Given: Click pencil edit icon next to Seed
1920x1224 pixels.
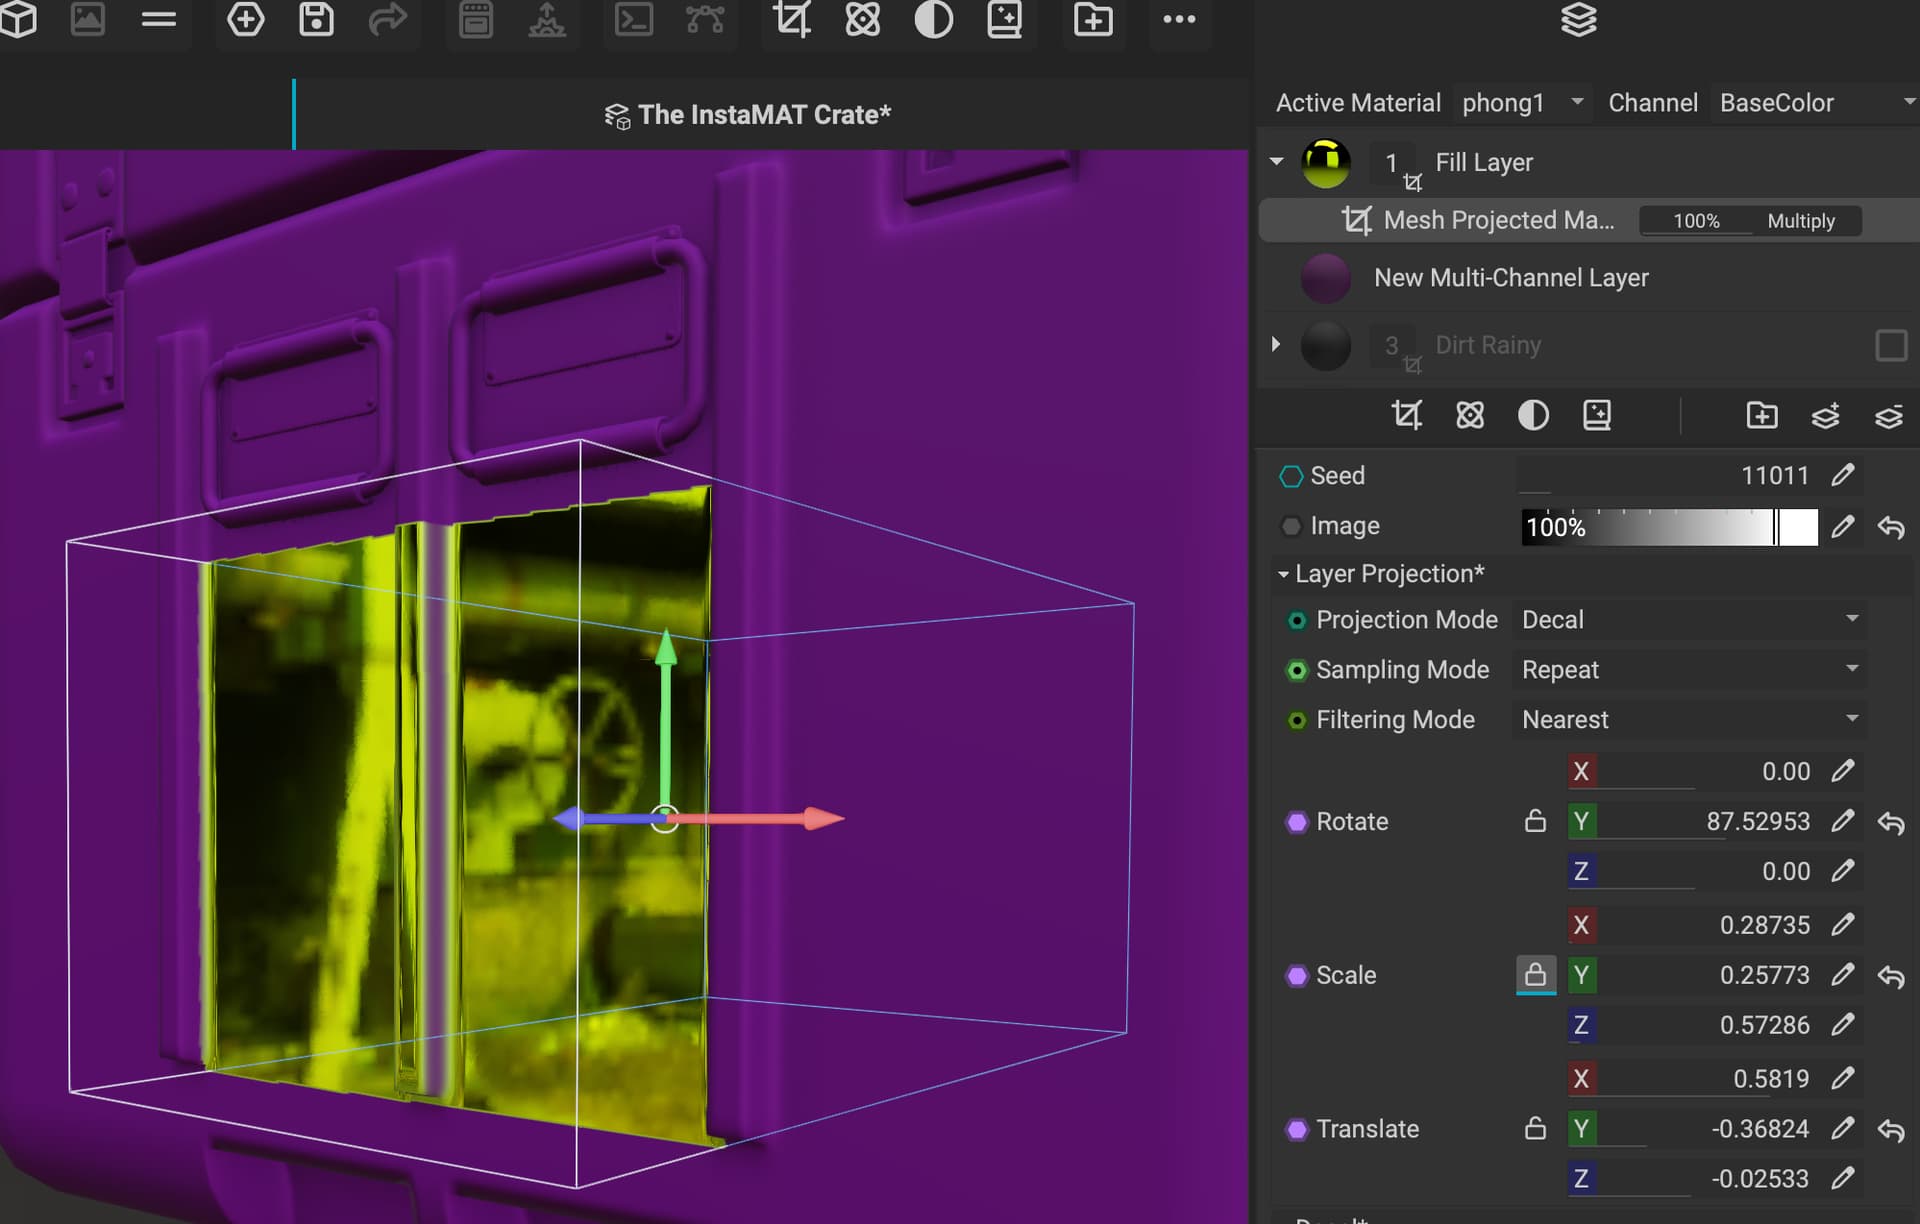Looking at the screenshot, I should (x=1843, y=475).
